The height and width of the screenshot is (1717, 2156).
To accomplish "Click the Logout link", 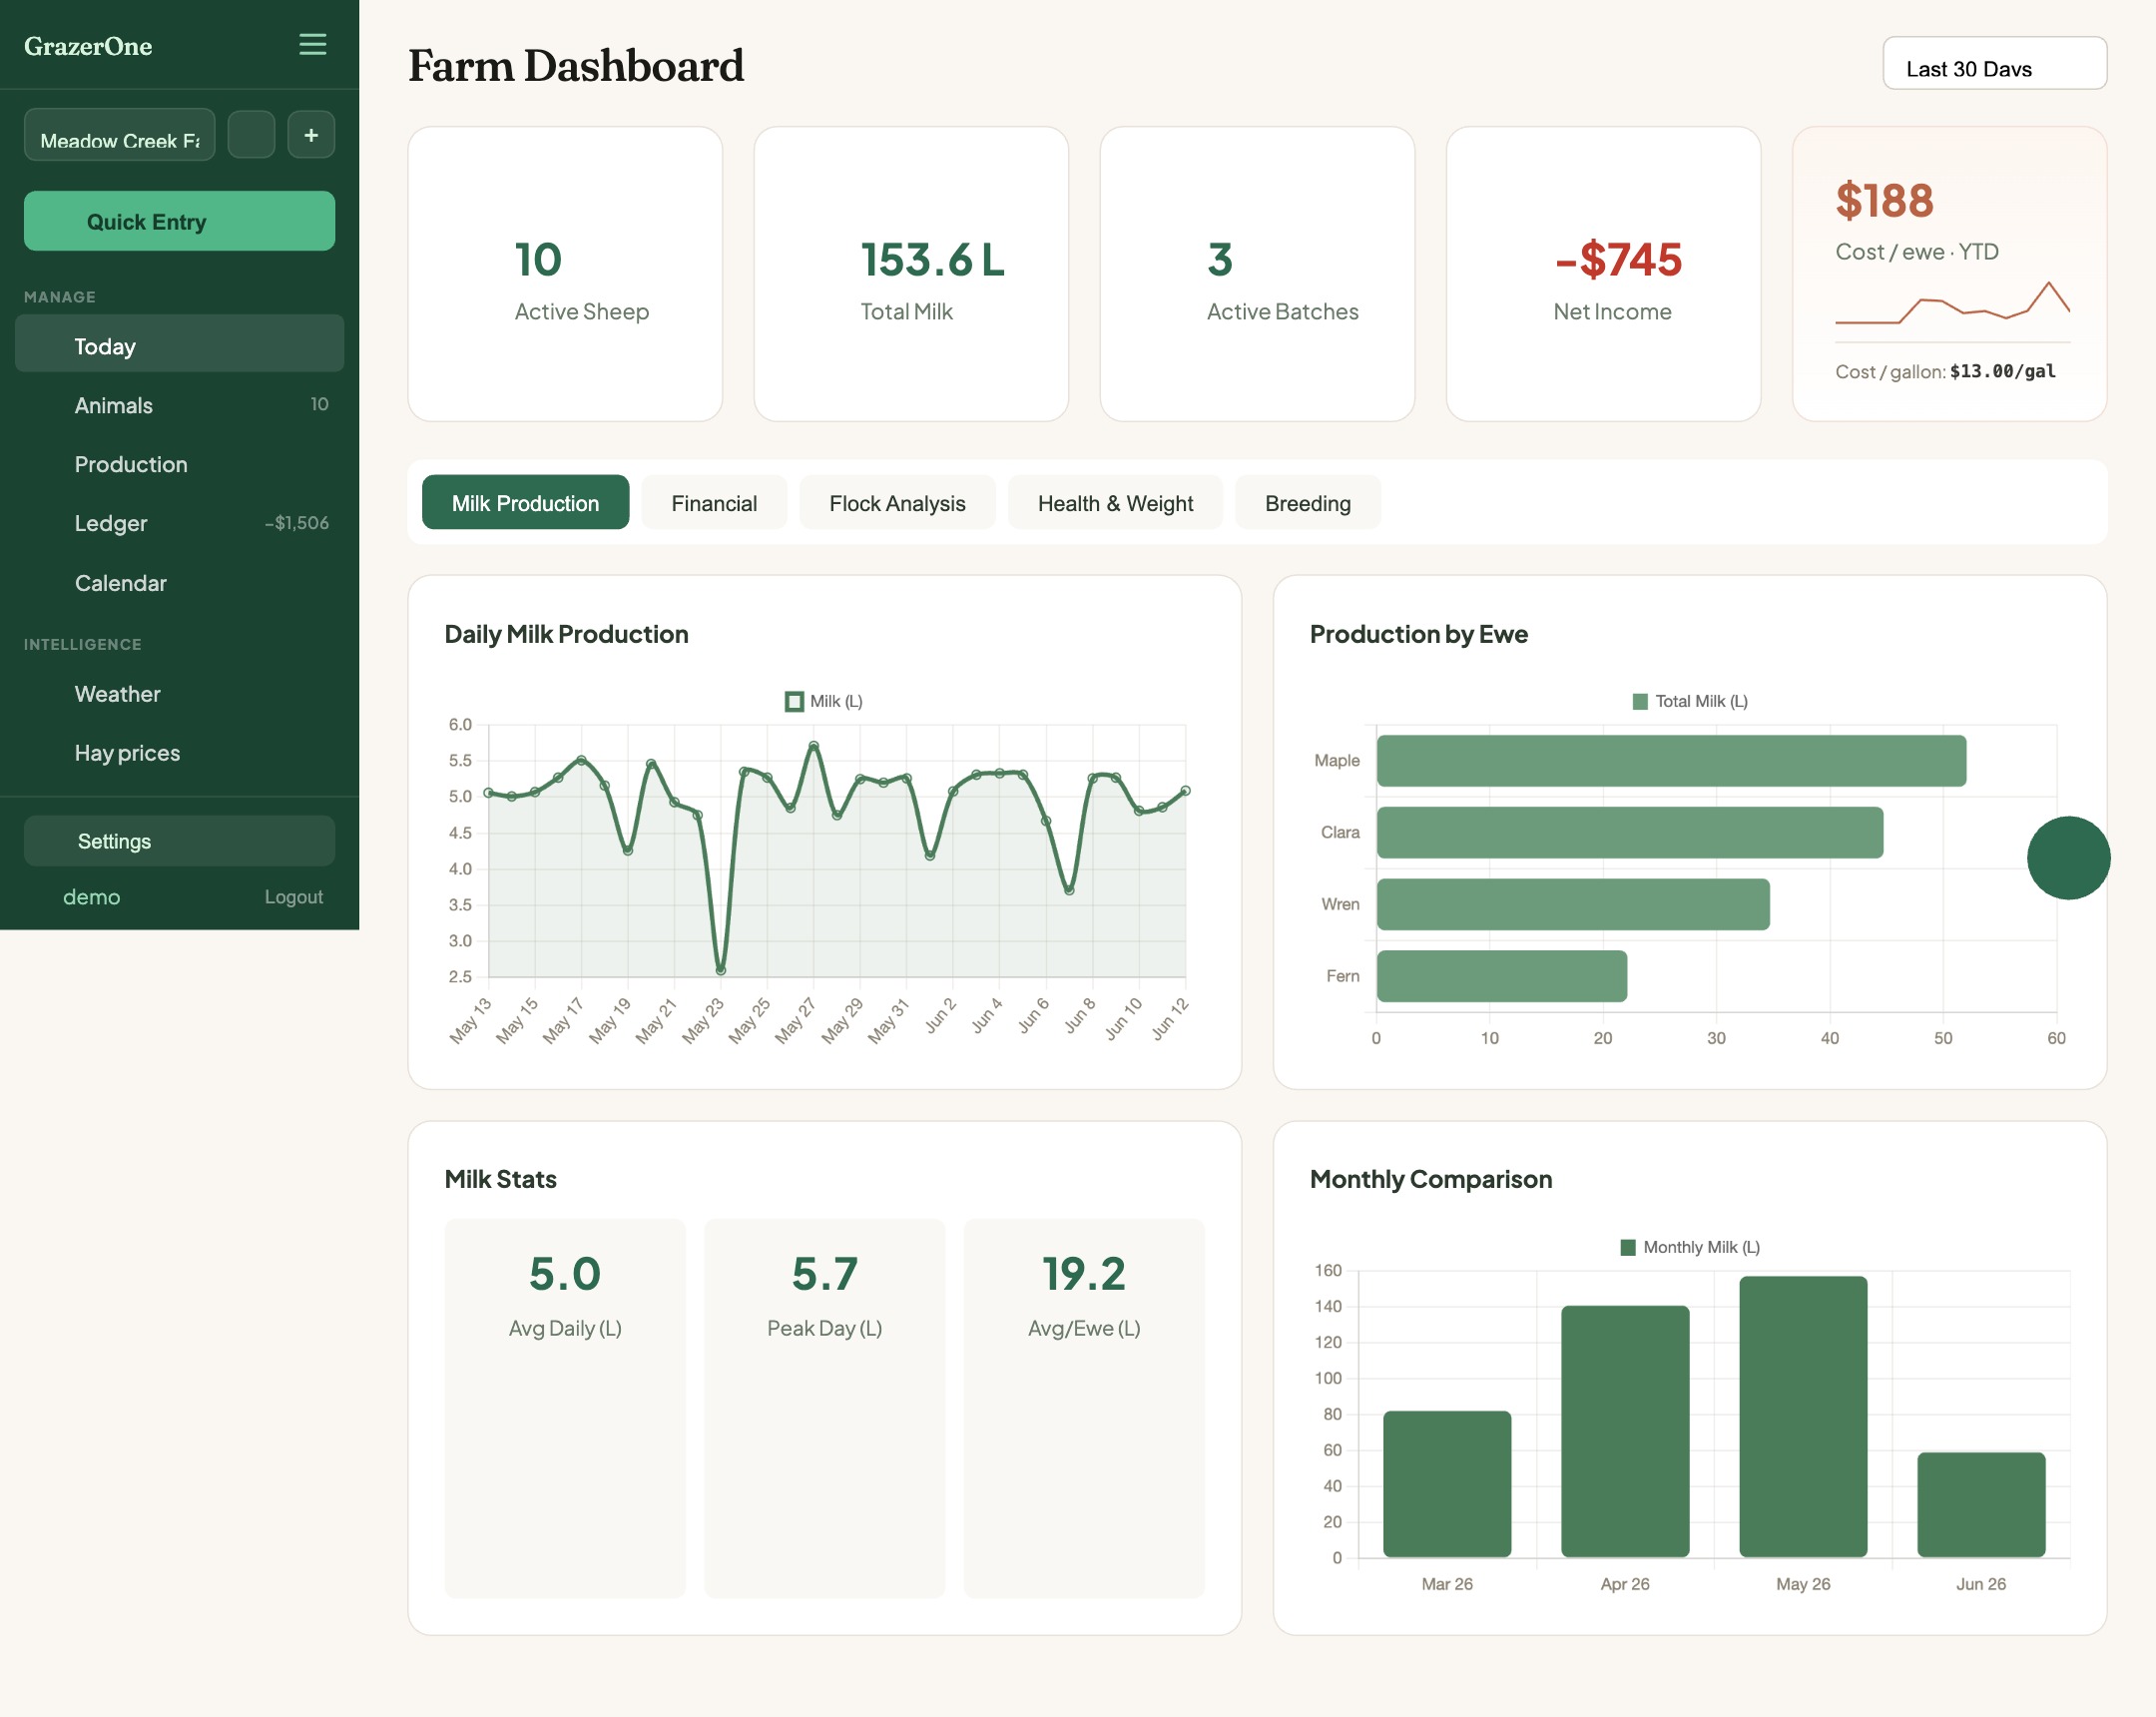I will click(293, 897).
